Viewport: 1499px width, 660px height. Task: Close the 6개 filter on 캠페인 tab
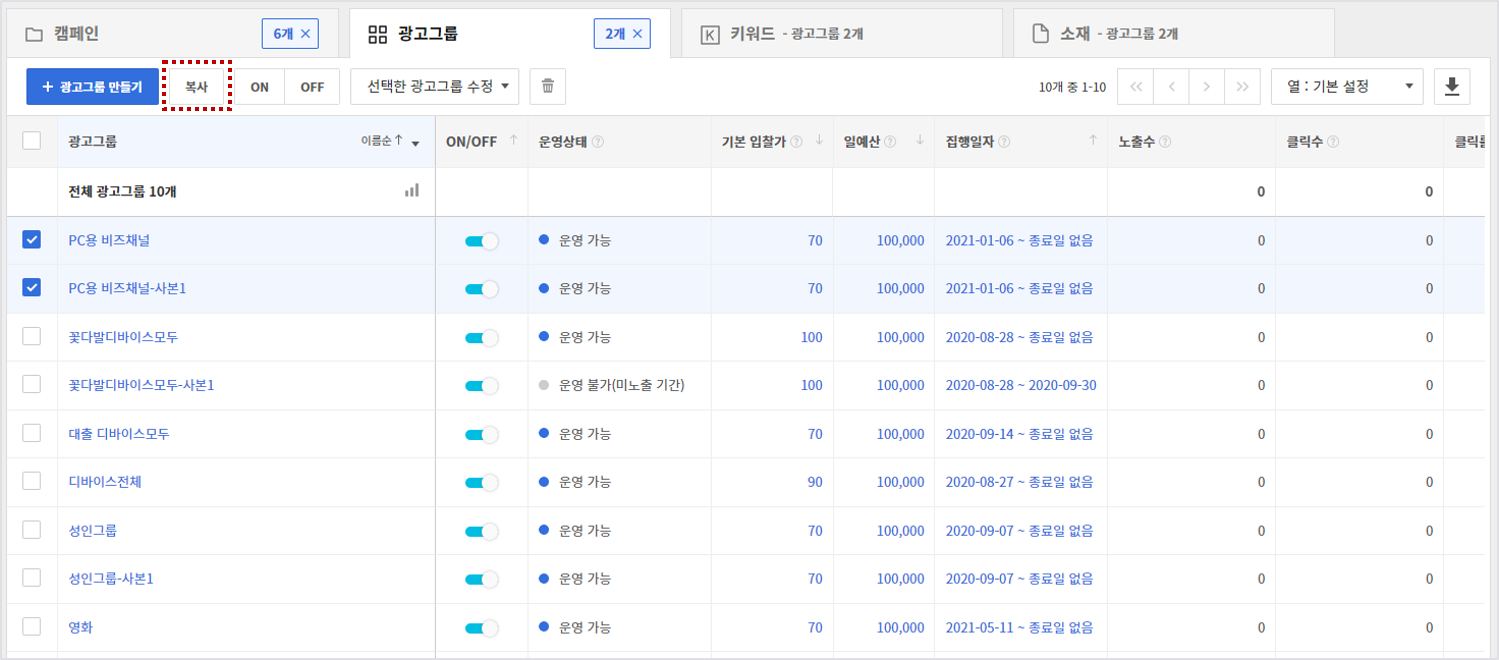tap(305, 34)
